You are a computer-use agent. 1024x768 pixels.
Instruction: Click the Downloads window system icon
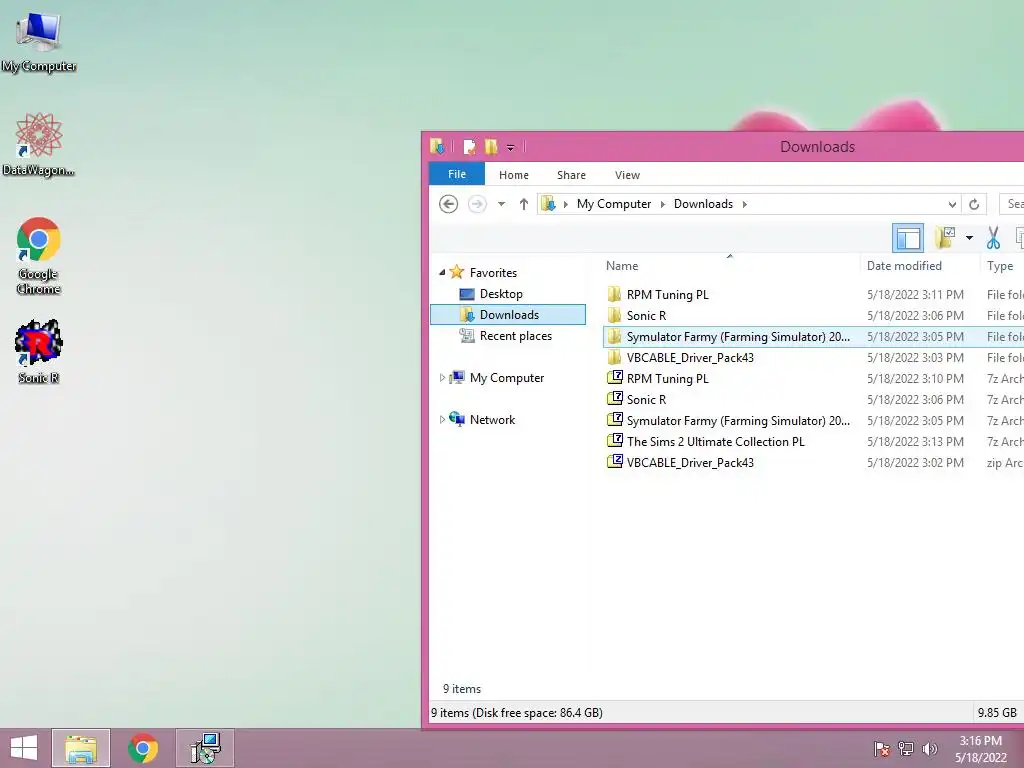click(437, 147)
